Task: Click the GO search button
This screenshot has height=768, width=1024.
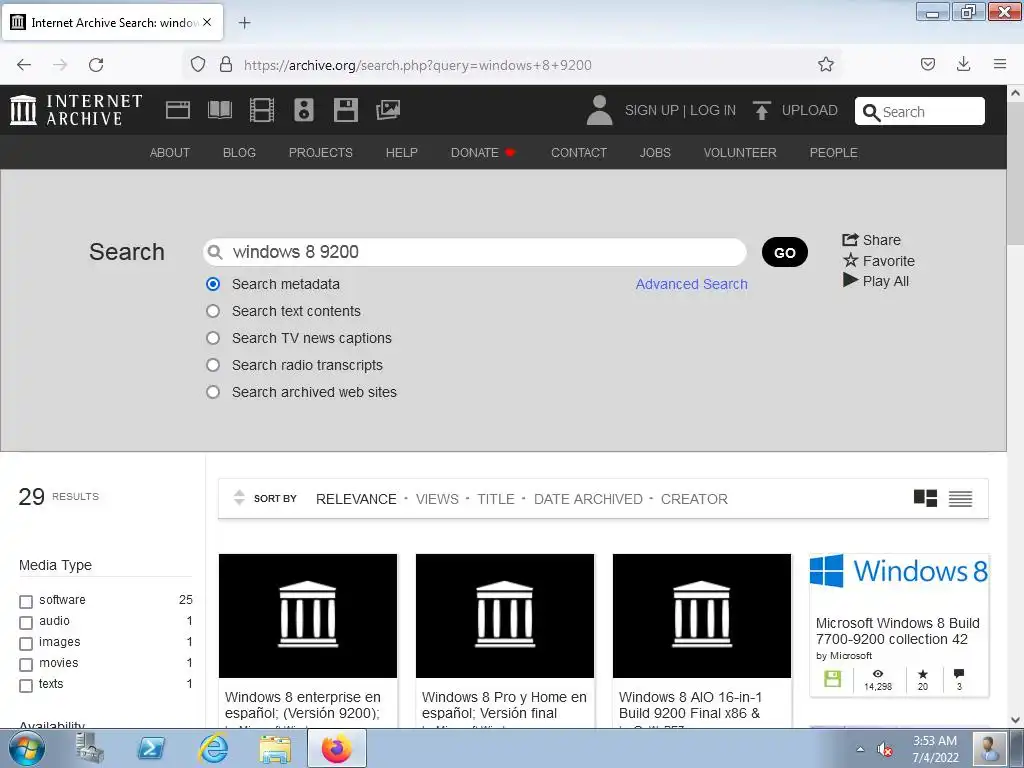Action: pyautogui.click(x=784, y=252)
